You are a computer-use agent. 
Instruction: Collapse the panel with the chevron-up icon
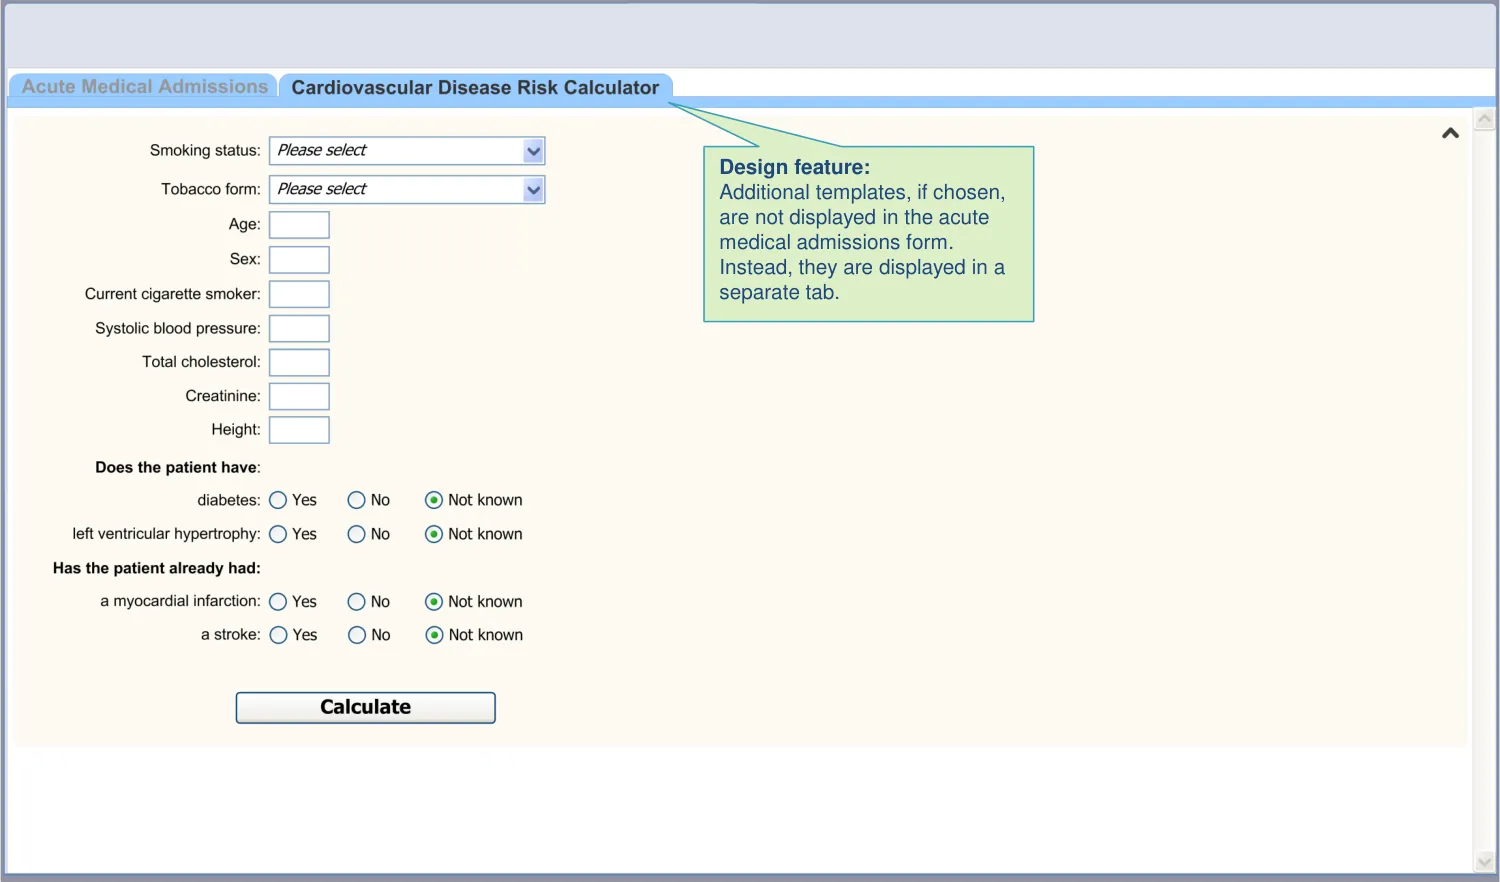pos(1450,133)
